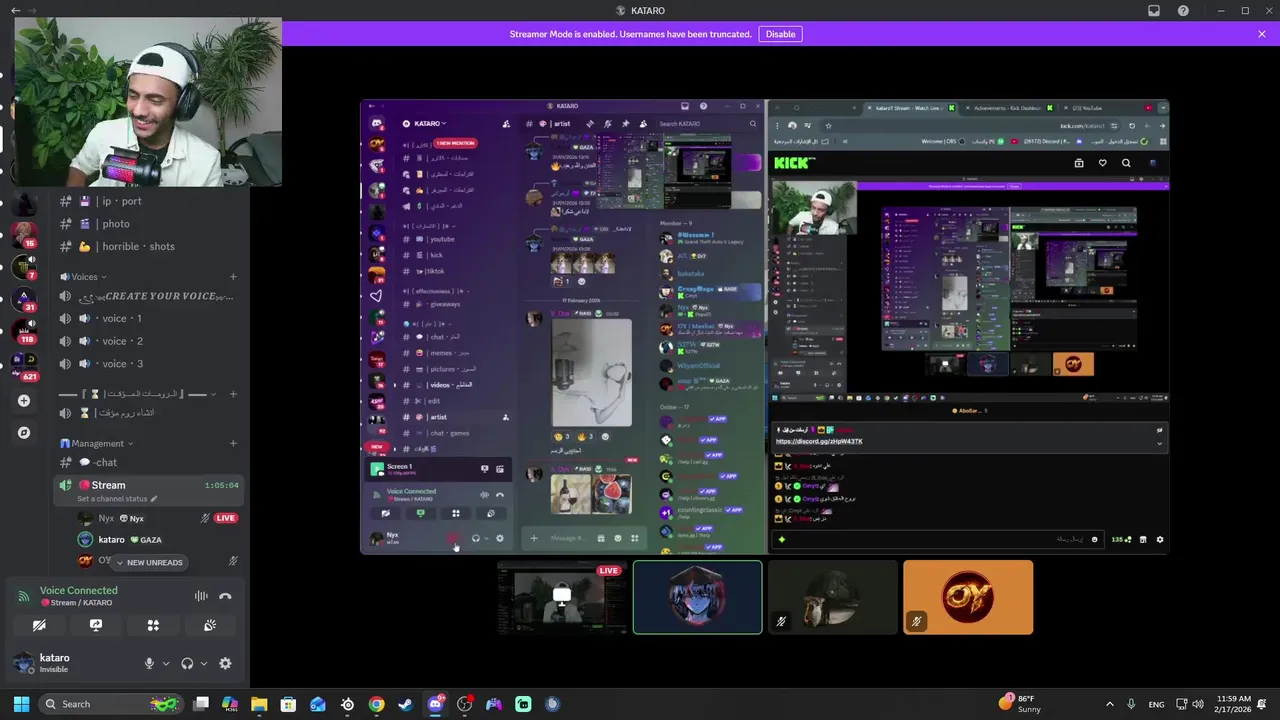Image resolution: width=1280 pixels, height=720 pixels.
Task: Open the photo text channel
Action: pos(150,224)
